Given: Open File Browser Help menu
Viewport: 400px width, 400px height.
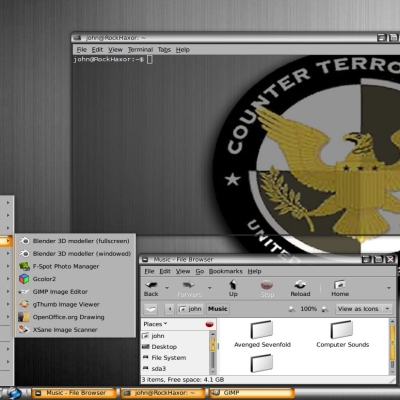Looking at the screenshot, I should coord(254,271).
